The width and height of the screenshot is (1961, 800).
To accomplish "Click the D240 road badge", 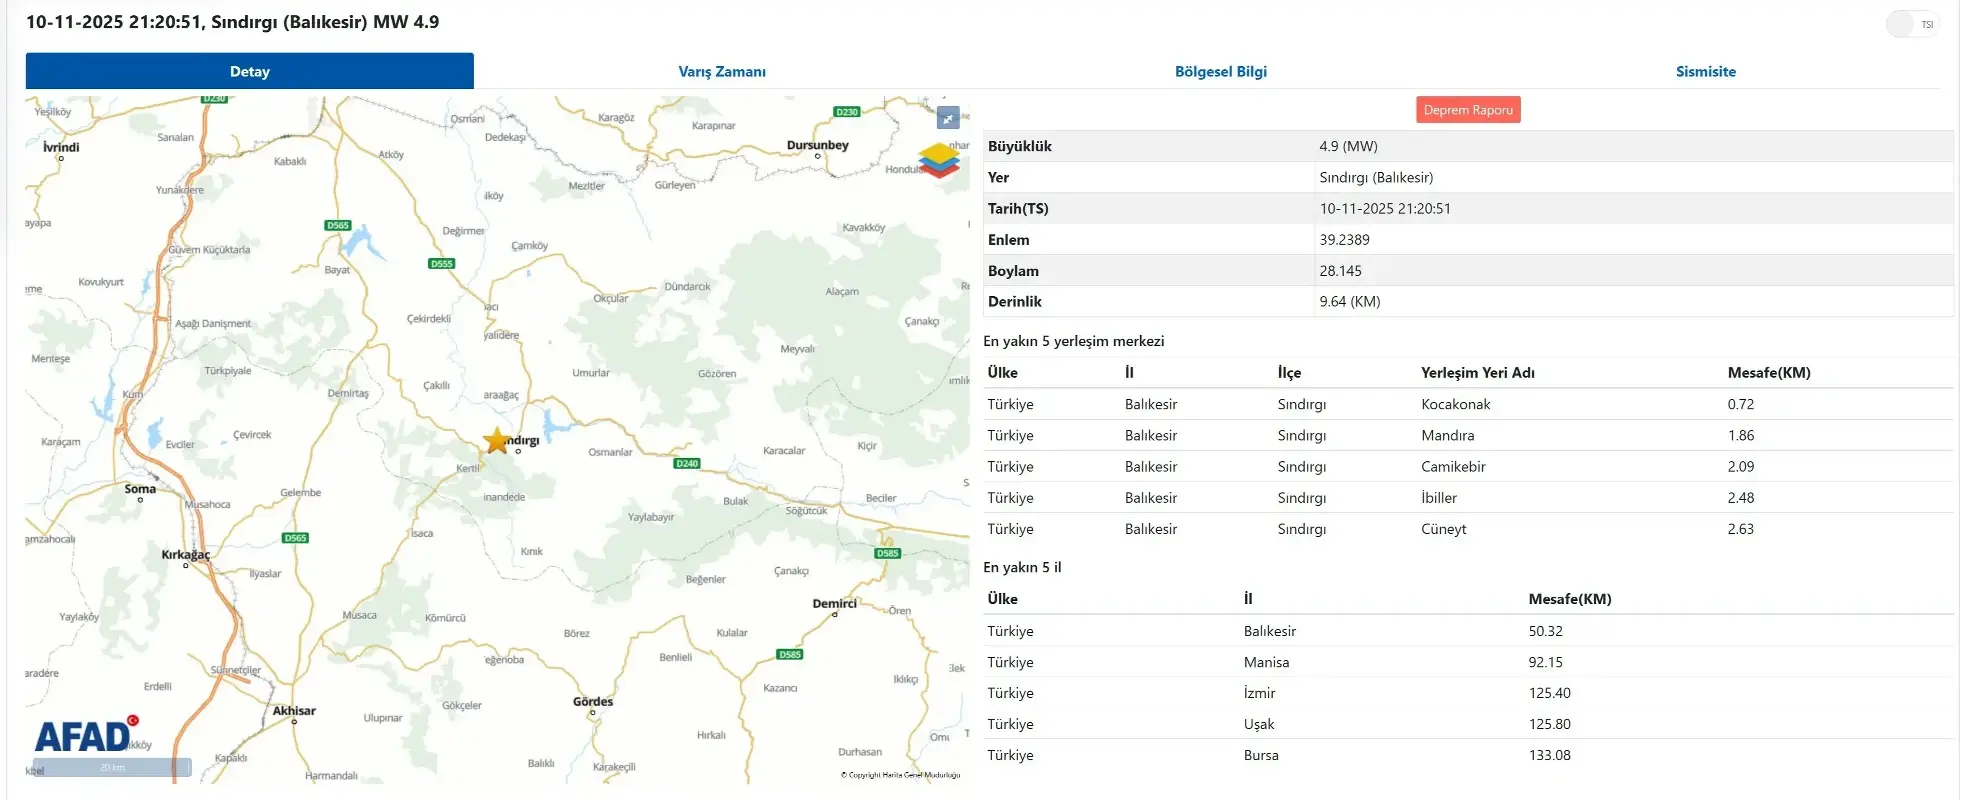I will click(687, 463).
